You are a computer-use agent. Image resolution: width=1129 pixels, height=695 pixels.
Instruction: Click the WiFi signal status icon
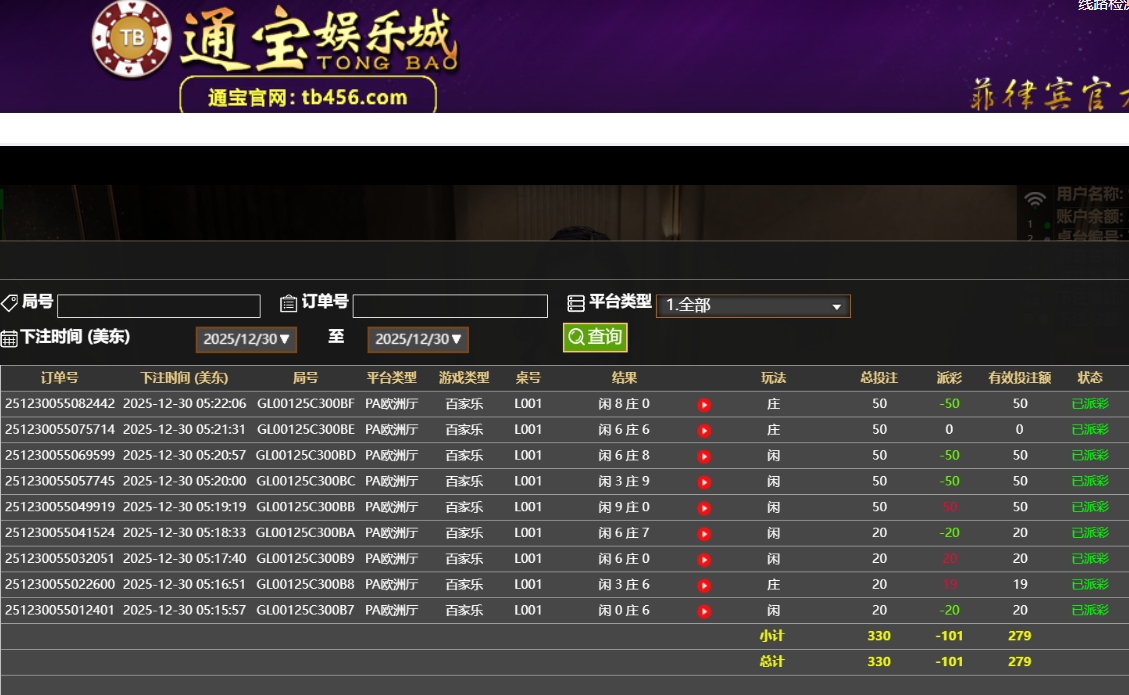pos(1035,199)
